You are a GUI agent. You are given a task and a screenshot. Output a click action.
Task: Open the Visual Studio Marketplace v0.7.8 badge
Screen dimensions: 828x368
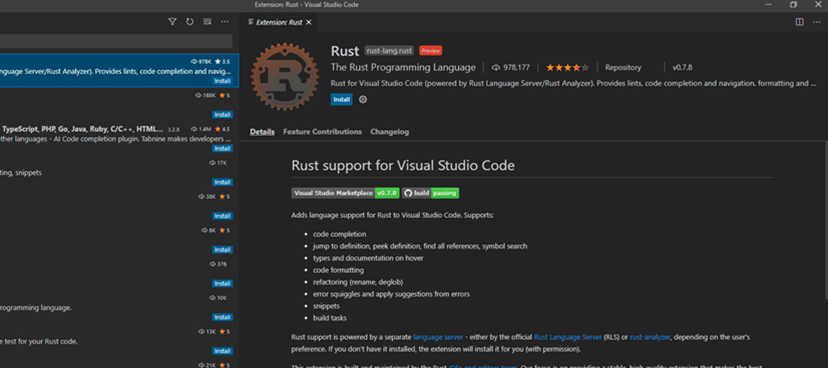click(345, 193)
